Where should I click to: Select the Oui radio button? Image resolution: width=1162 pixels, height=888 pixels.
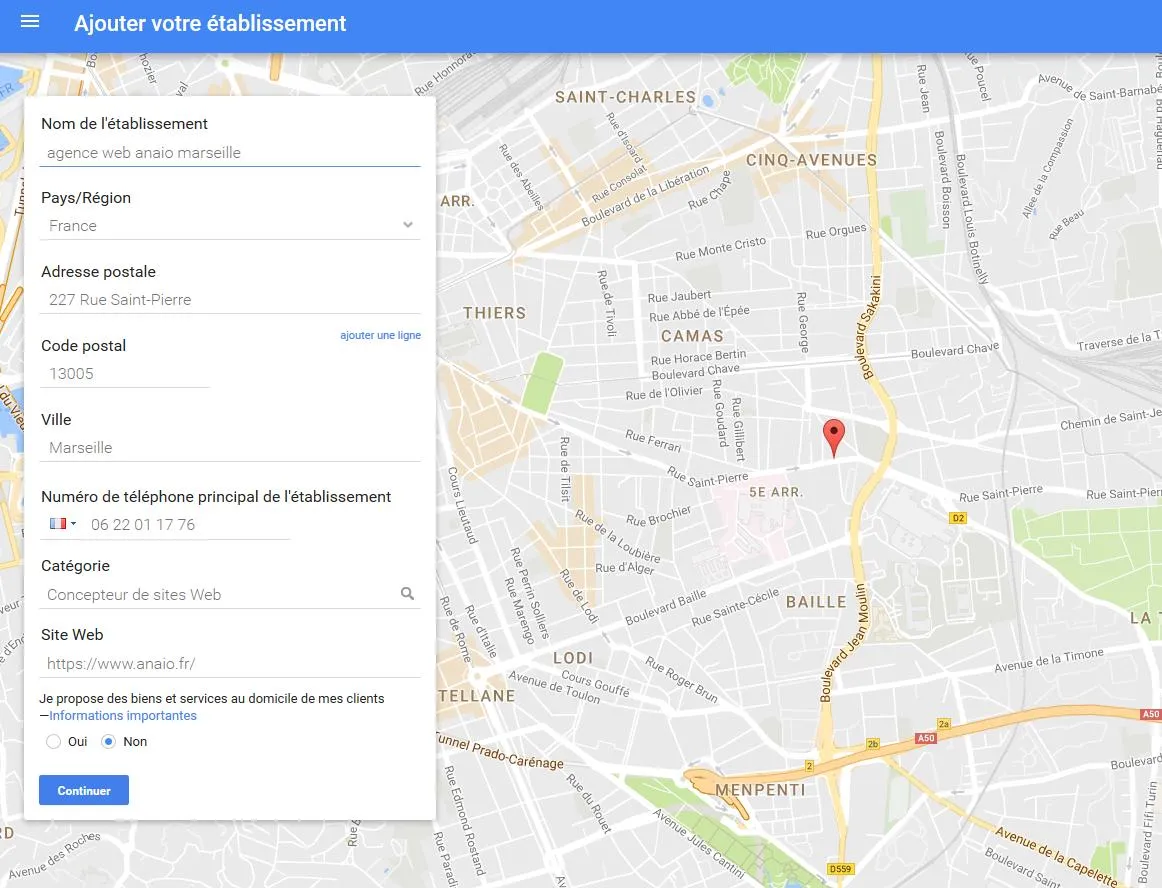click(x=52, y=741)
